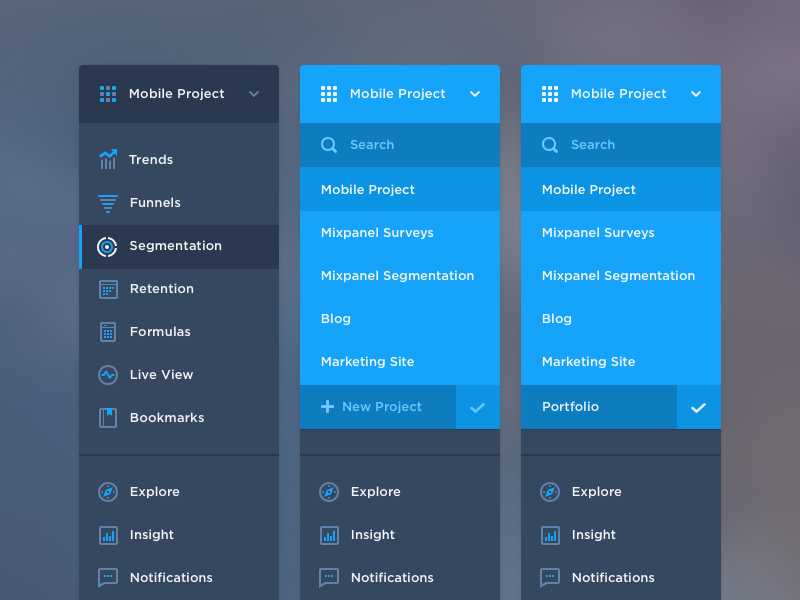
Task: Click Insight label in left panel
Action: click(x=152, y=535)
